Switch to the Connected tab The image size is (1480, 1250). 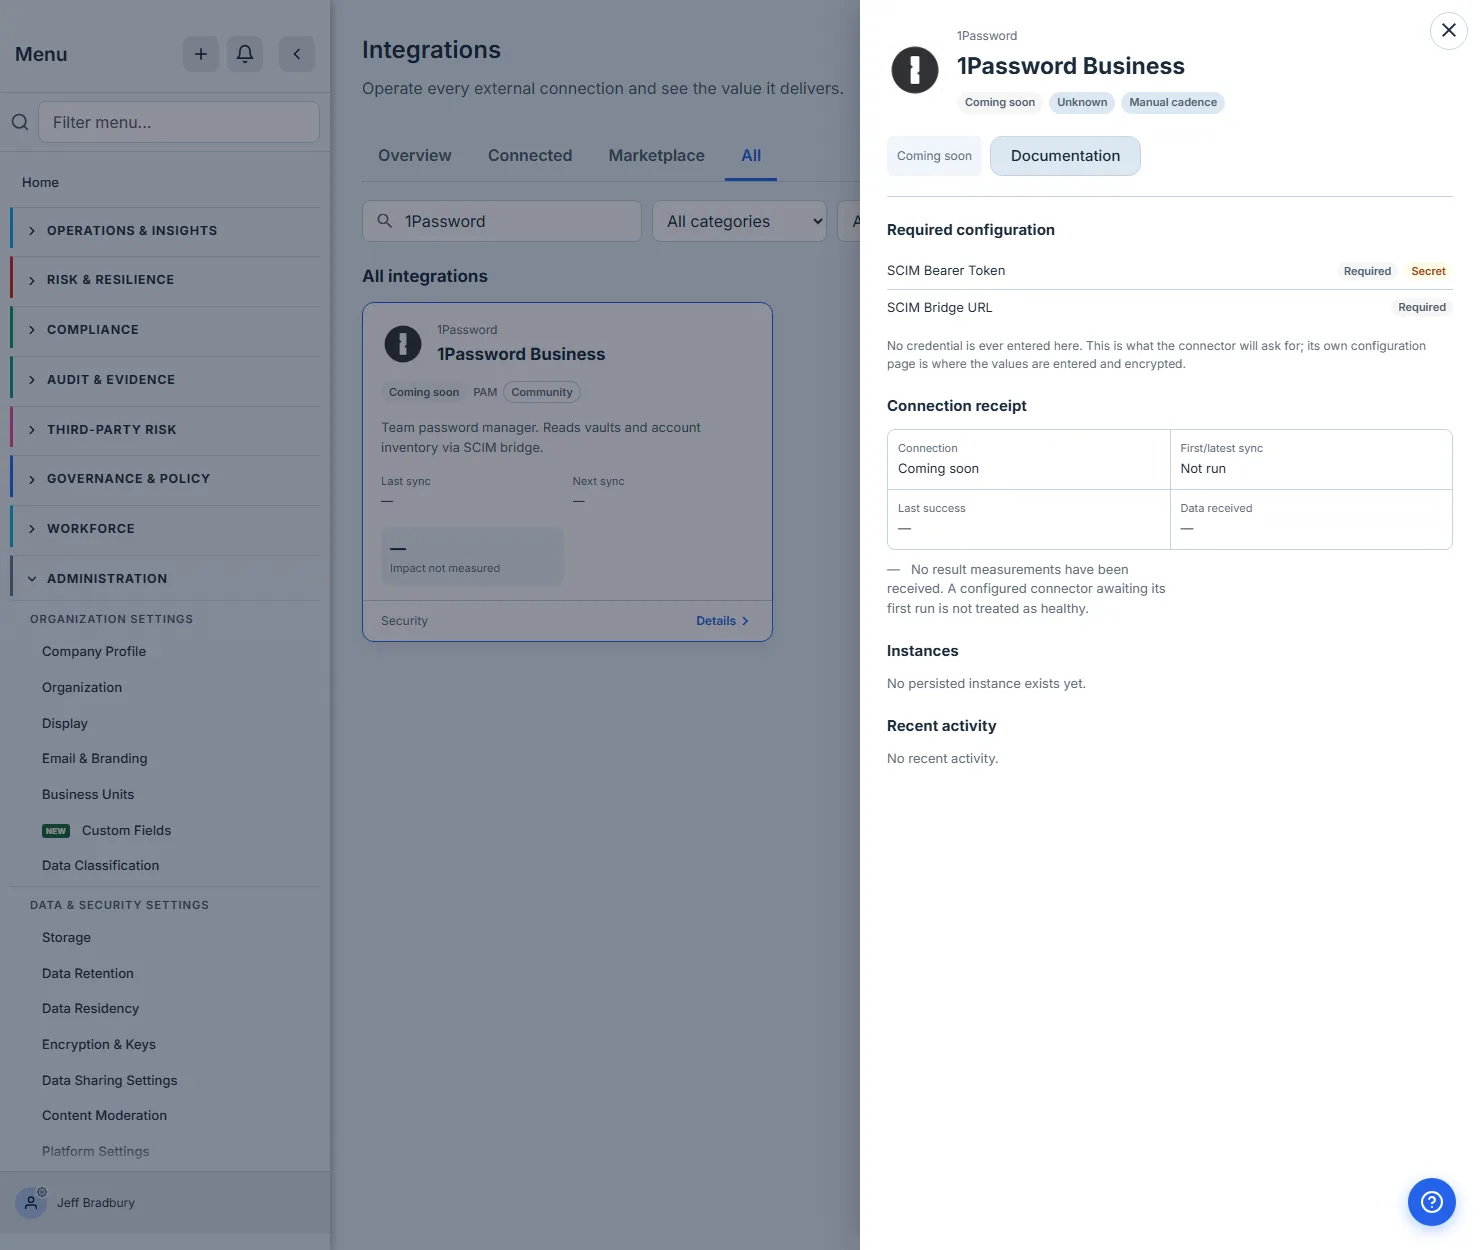point(530,156)
